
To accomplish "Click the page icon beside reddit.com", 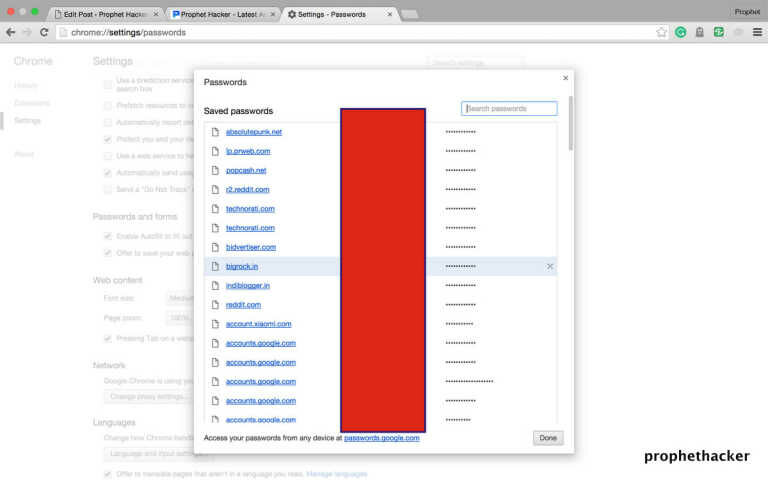I will pyautogui.click(x=215, y=305).
